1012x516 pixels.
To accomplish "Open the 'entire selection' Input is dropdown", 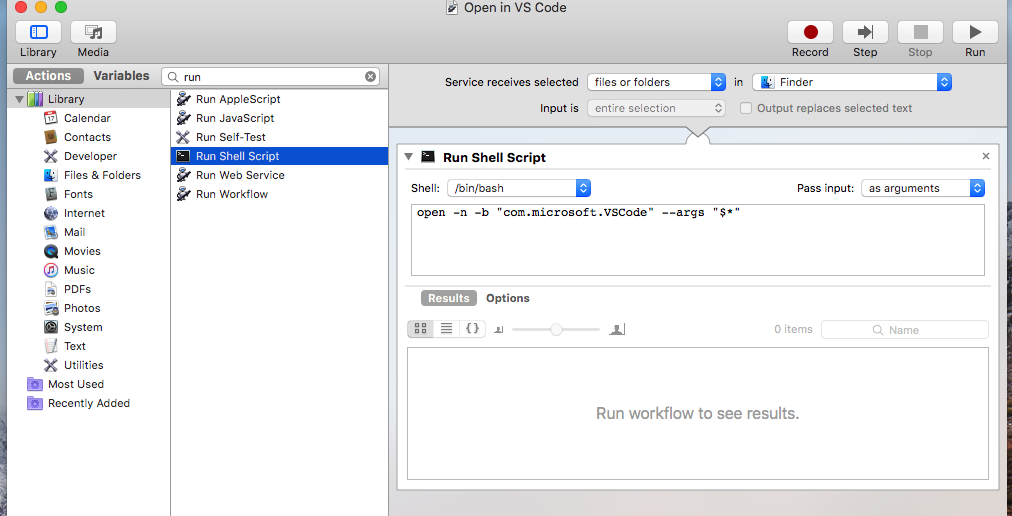I will click(656, 108).
